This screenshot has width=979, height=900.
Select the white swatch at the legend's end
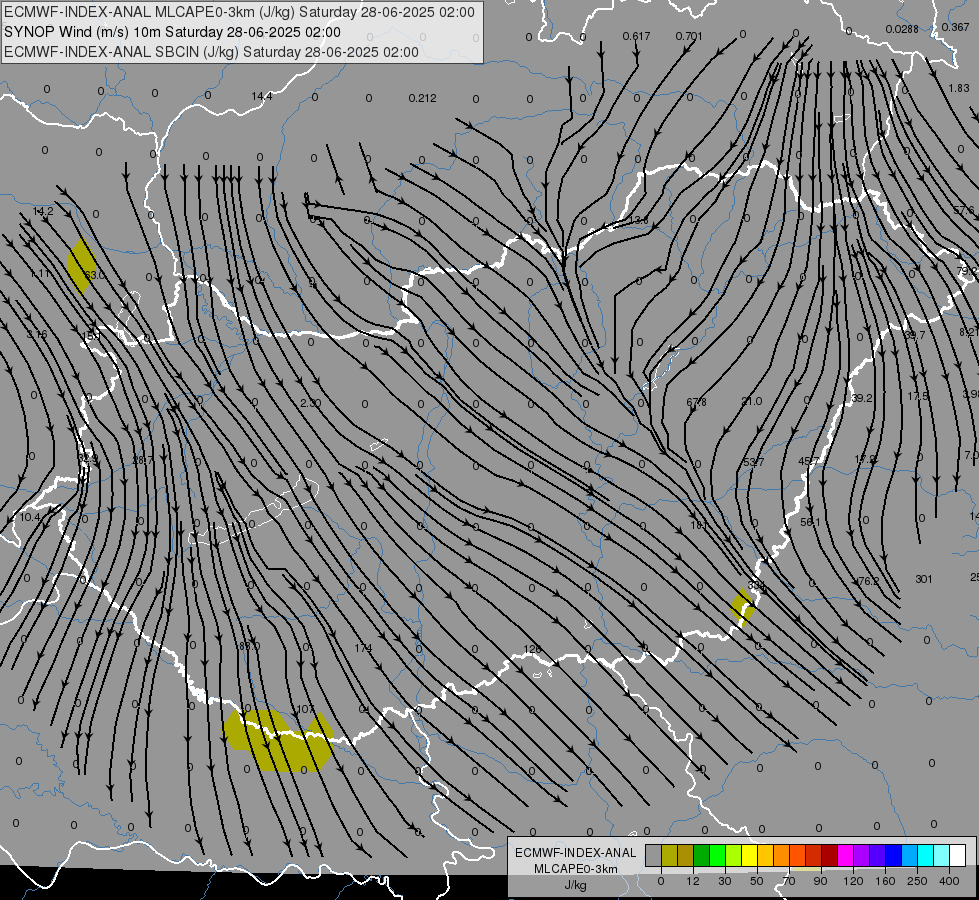tap(958, 856)
